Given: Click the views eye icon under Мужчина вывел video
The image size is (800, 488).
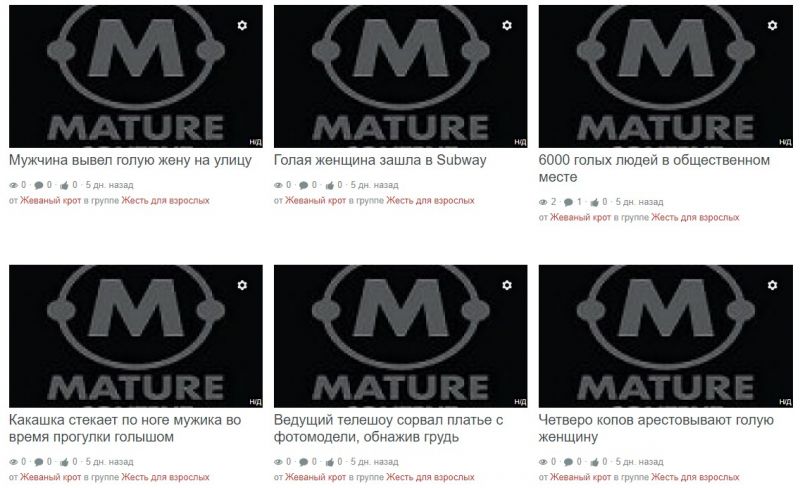Looking at the screenshot, I should (x=14, y=185).
